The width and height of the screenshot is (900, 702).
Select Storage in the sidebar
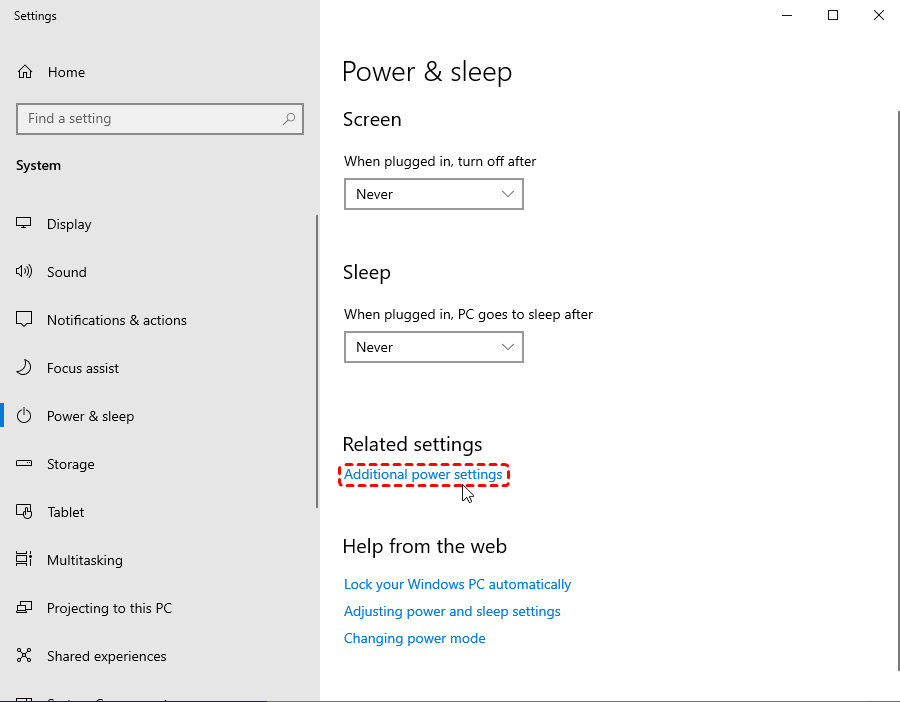tap(71, 464)
